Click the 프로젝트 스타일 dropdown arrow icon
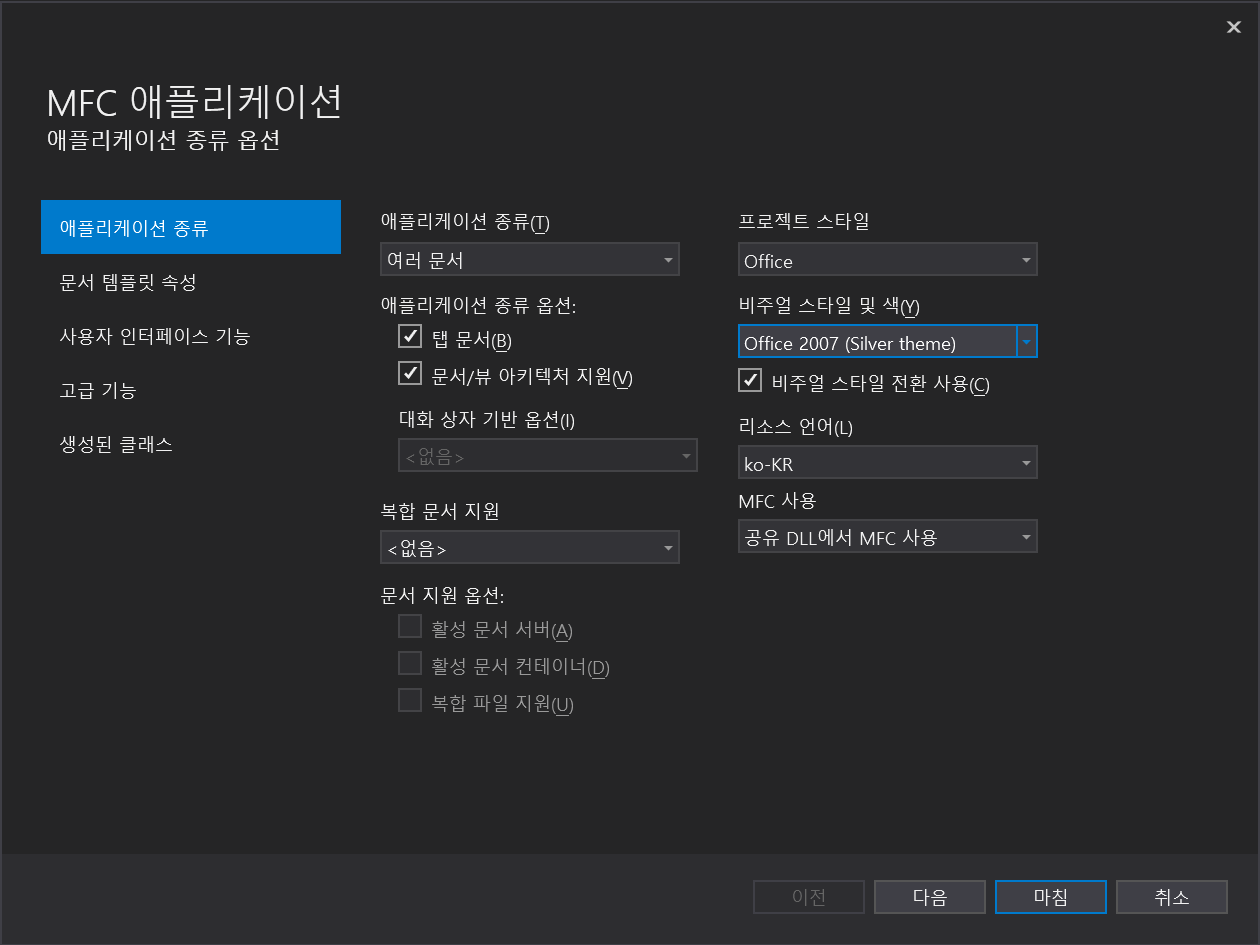Viewport: 1260px width, 945px height. click(1026, 259)
